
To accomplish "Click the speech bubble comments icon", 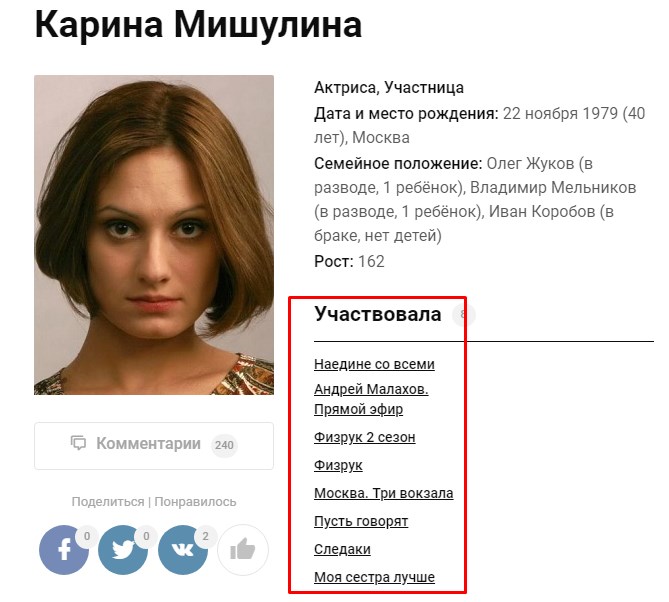I will point(78,443).
